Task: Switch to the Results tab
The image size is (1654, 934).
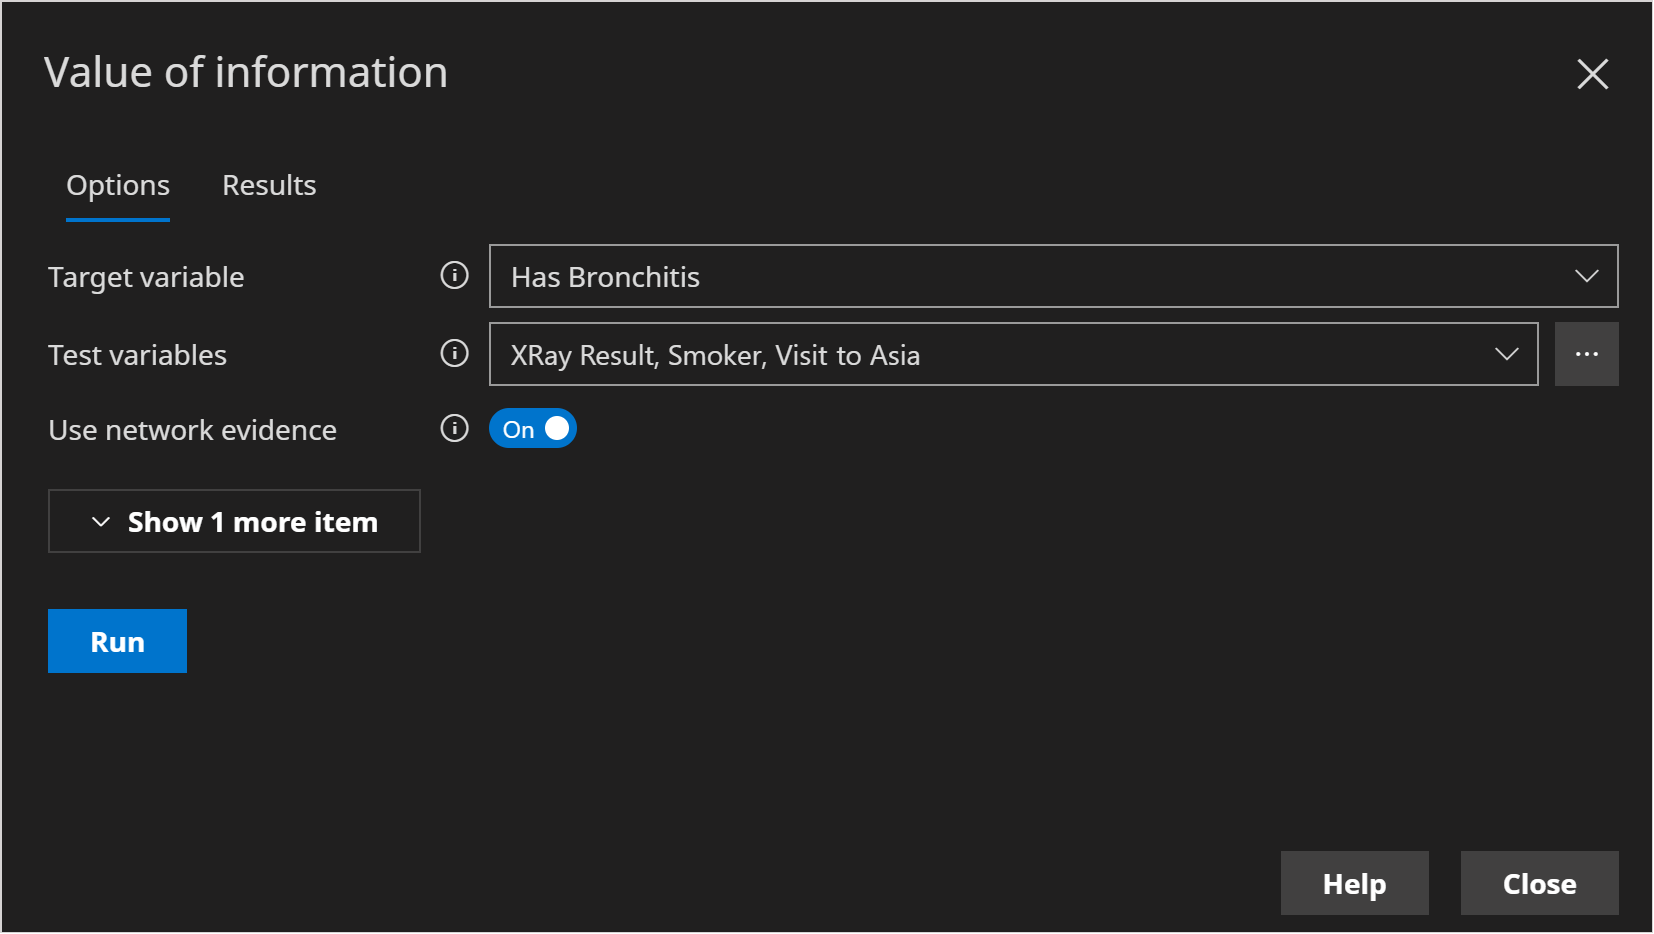Action: click(x=269, y=186)
